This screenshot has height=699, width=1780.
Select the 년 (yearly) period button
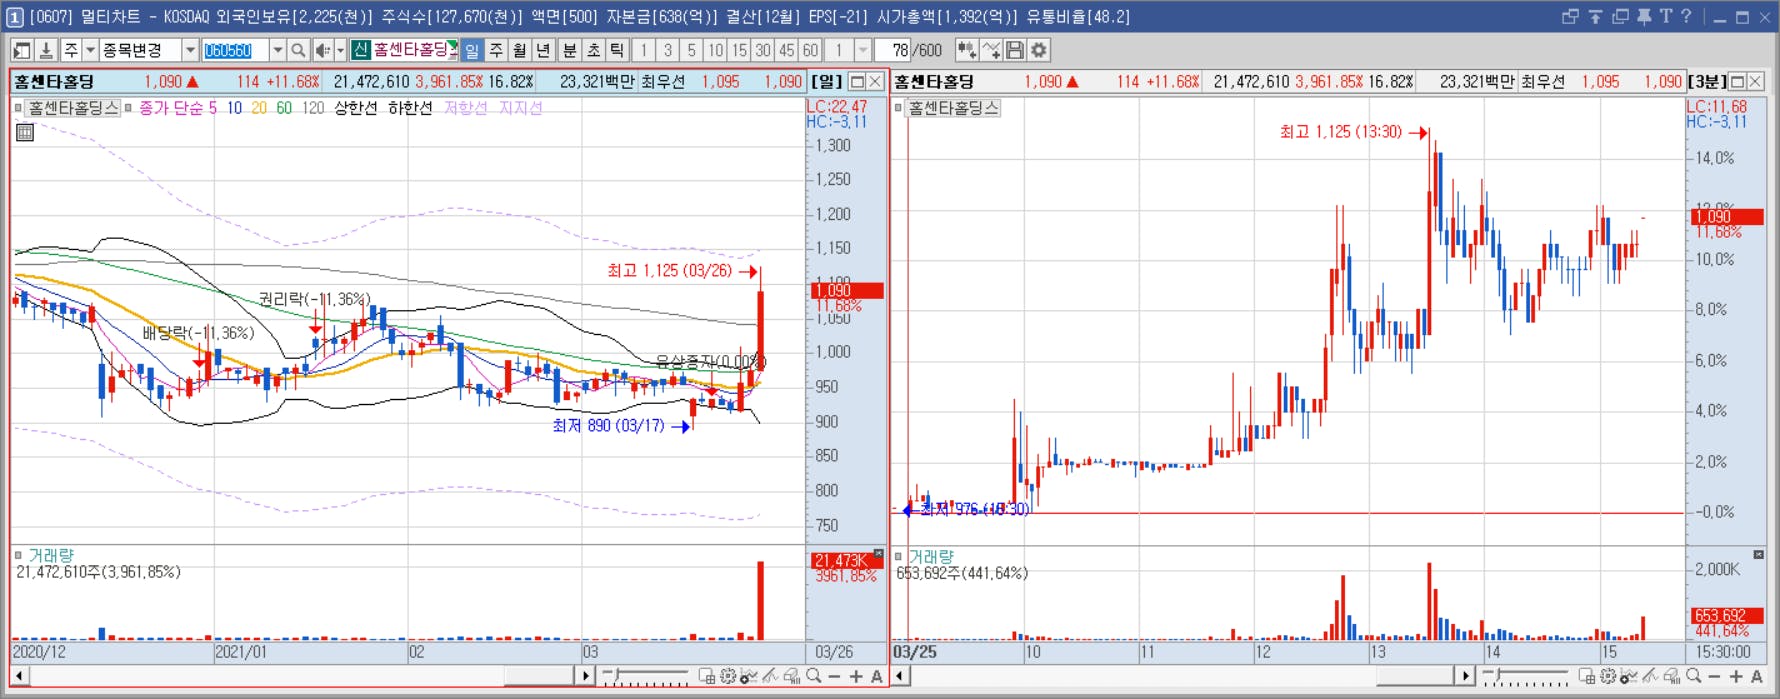[x=543, y=50]
